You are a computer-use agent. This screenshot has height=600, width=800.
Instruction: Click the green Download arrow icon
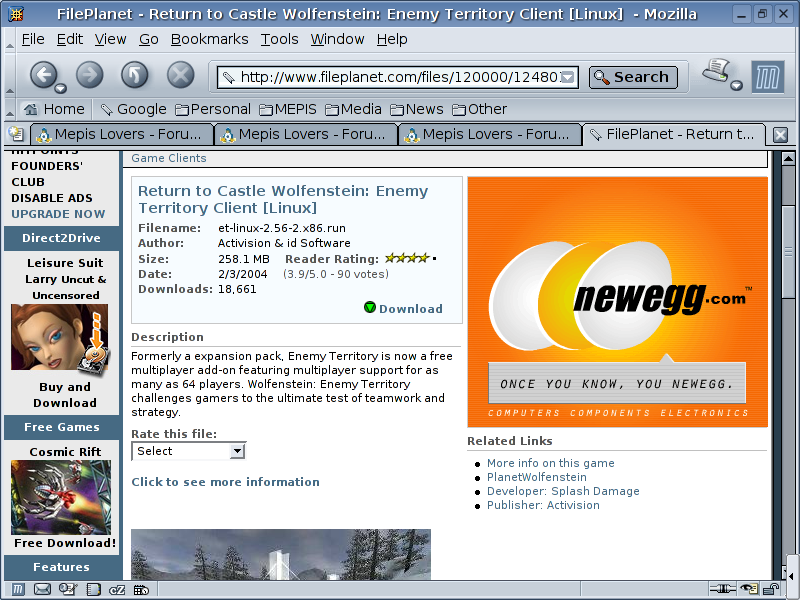[370, 308]
